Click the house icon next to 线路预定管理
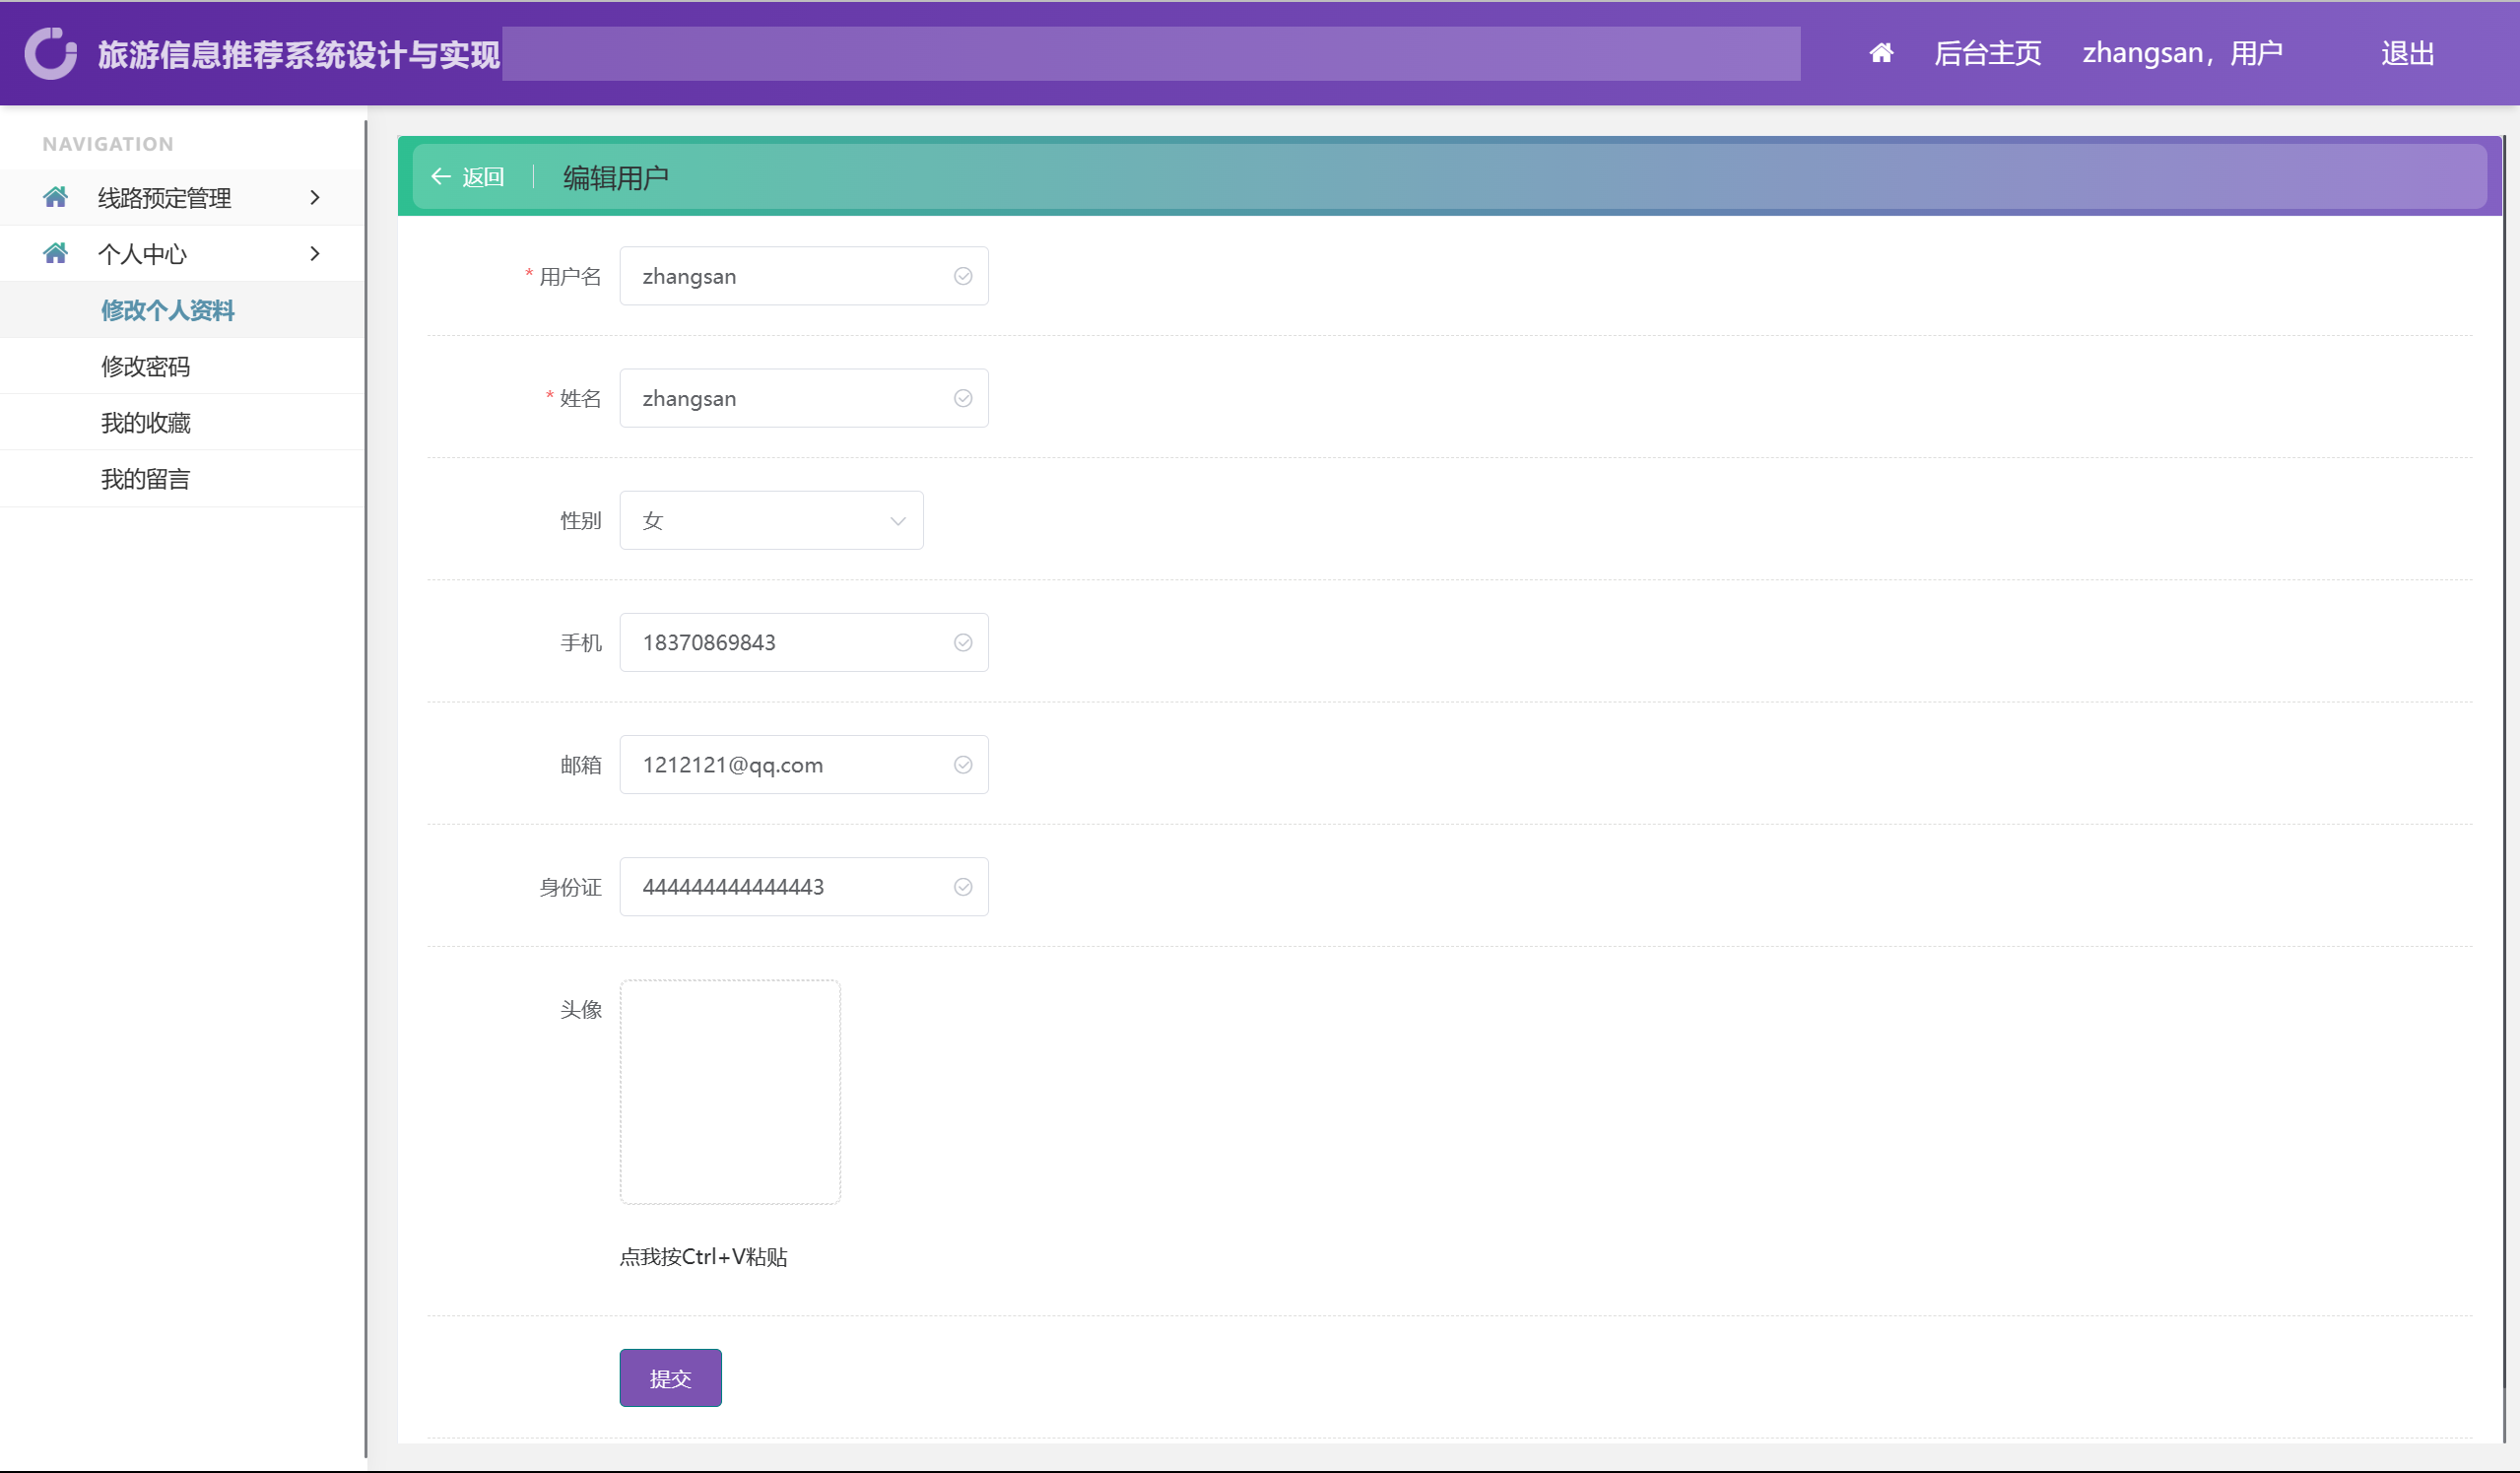2520x1473 pixels. click(x=56, y=197)
